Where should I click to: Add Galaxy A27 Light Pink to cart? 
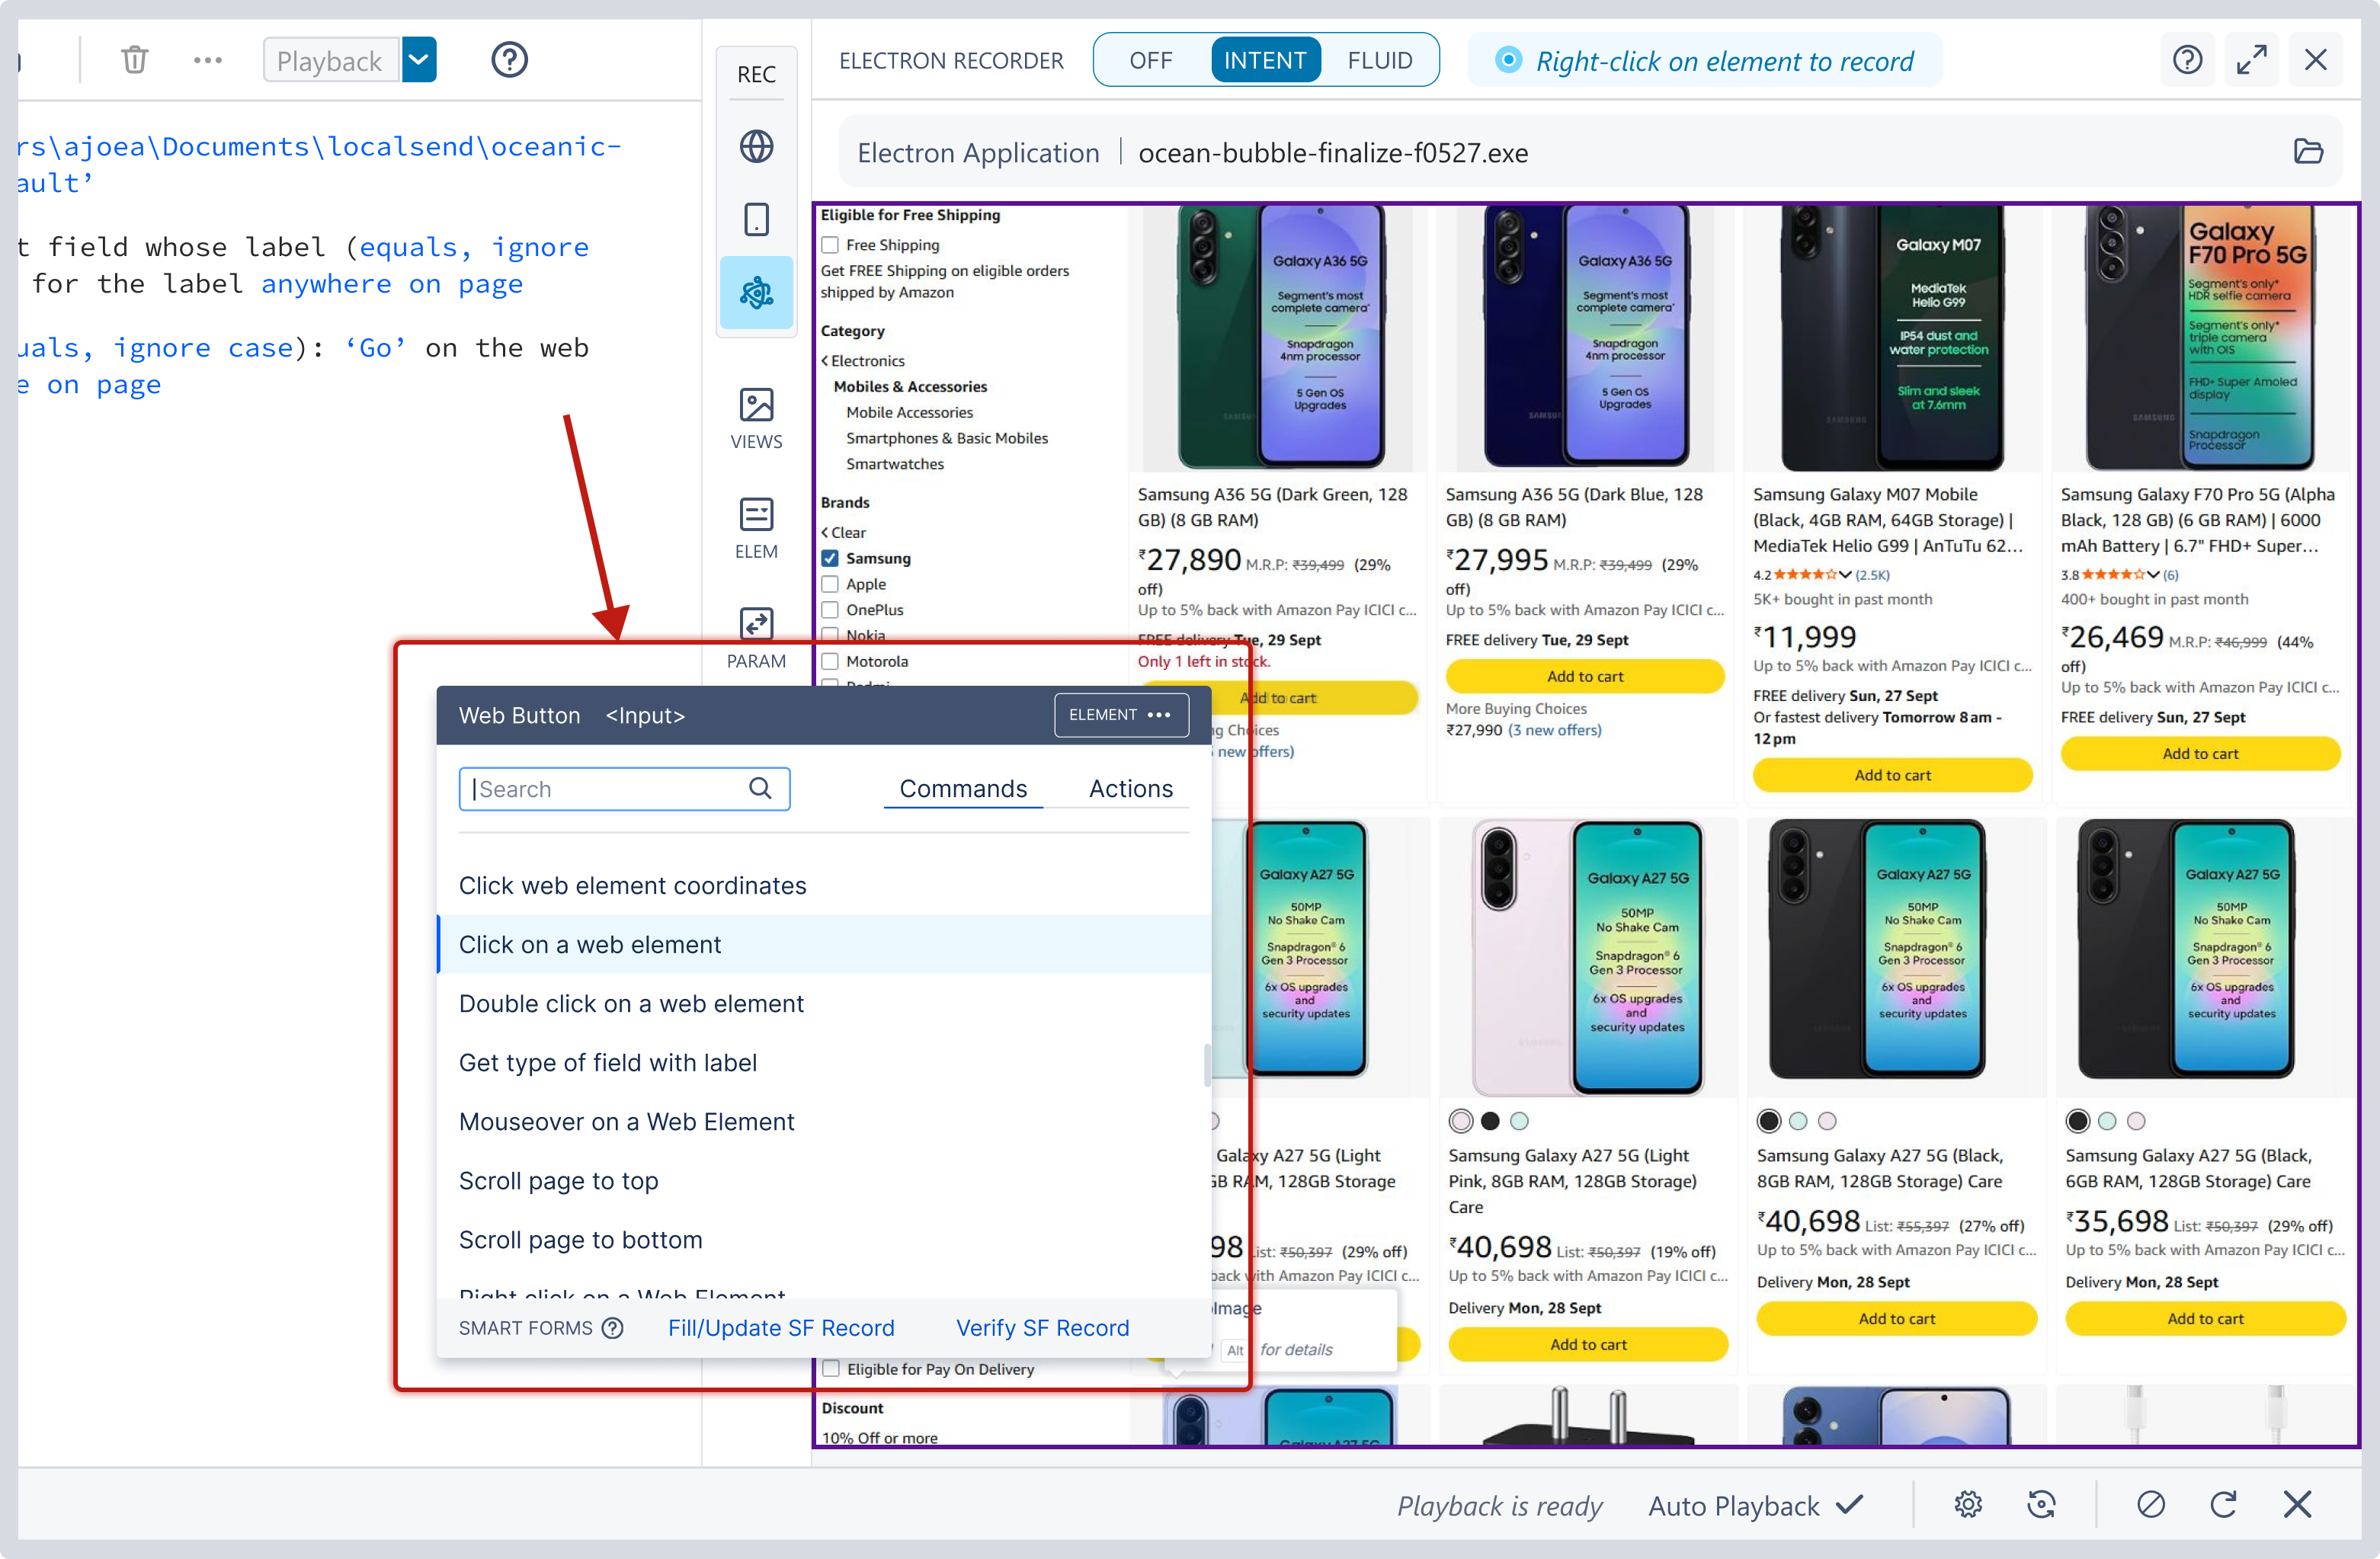(1588, 1344)
